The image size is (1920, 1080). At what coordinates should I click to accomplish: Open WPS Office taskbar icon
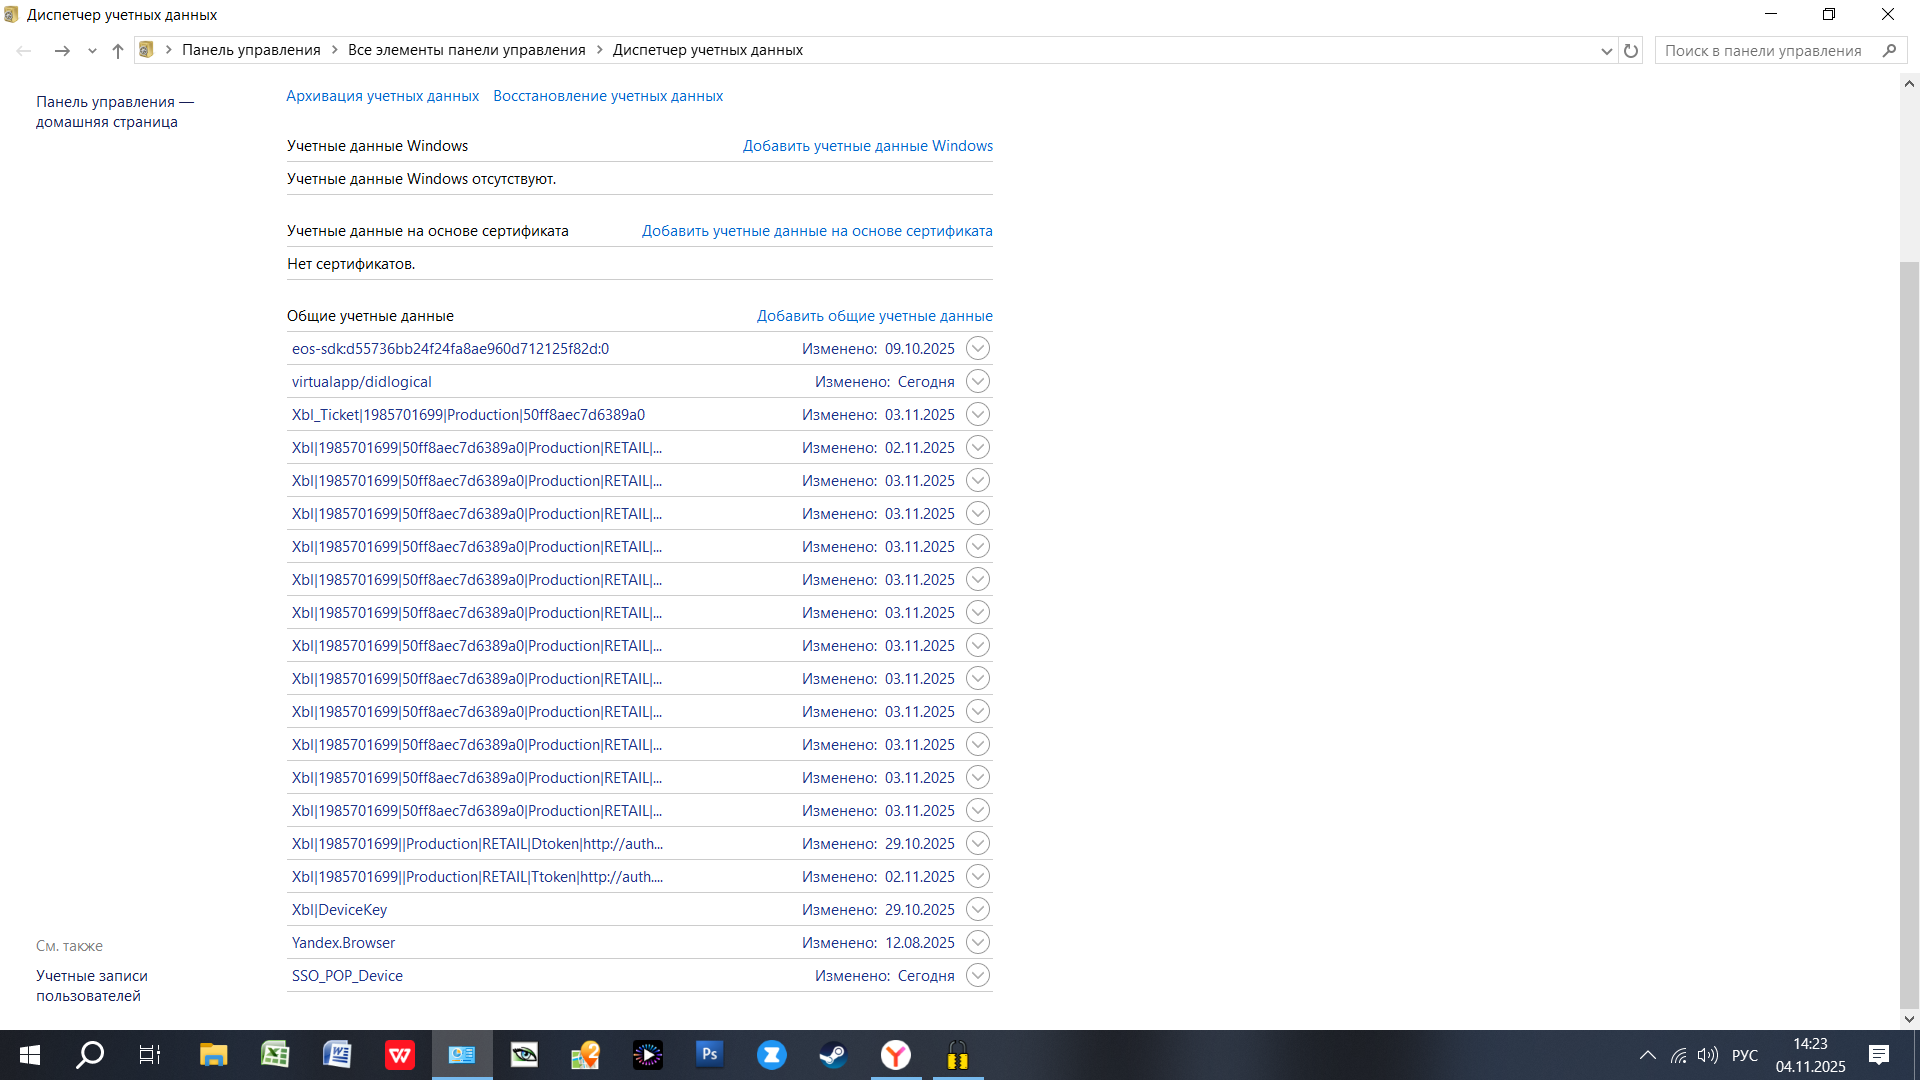point(399,1054)
